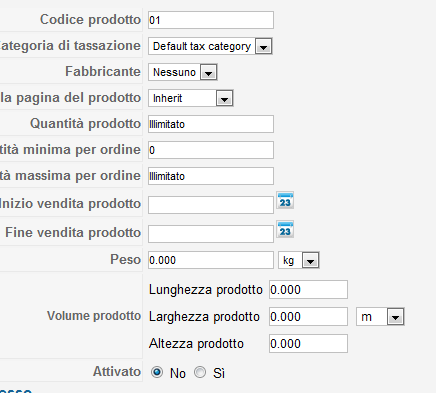436x393 pixels.
Task: Click the Inizio vendita prodotto date field
Action: (x=211, y=205)
